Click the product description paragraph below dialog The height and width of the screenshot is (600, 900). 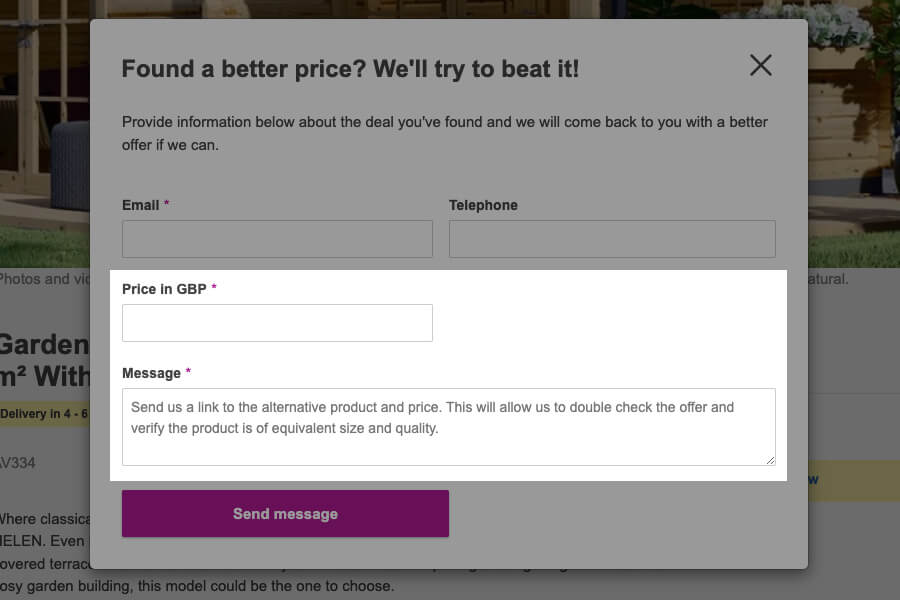[x=200, y=586]
